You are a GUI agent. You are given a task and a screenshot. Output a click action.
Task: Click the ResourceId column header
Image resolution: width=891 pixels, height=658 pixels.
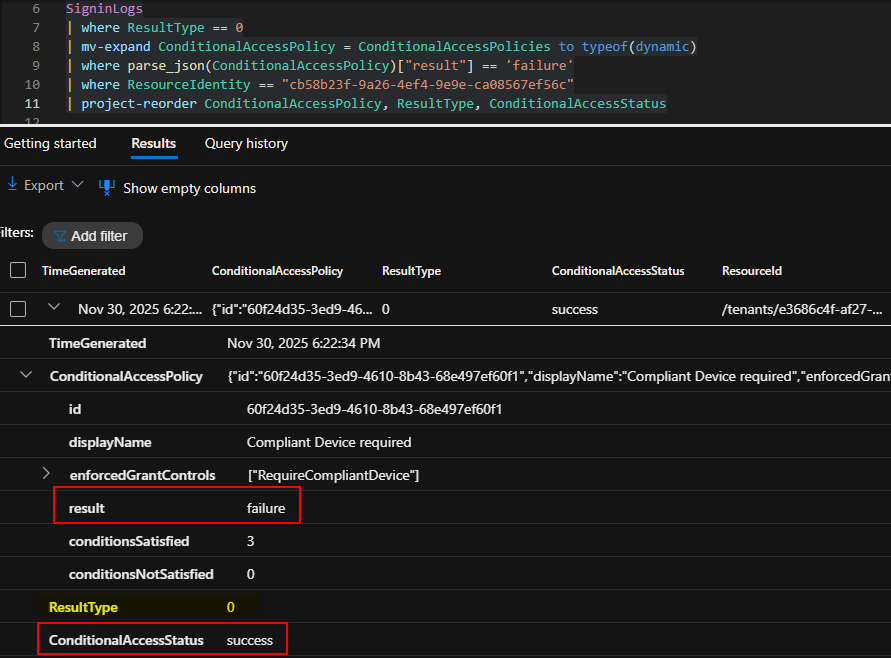751,271
